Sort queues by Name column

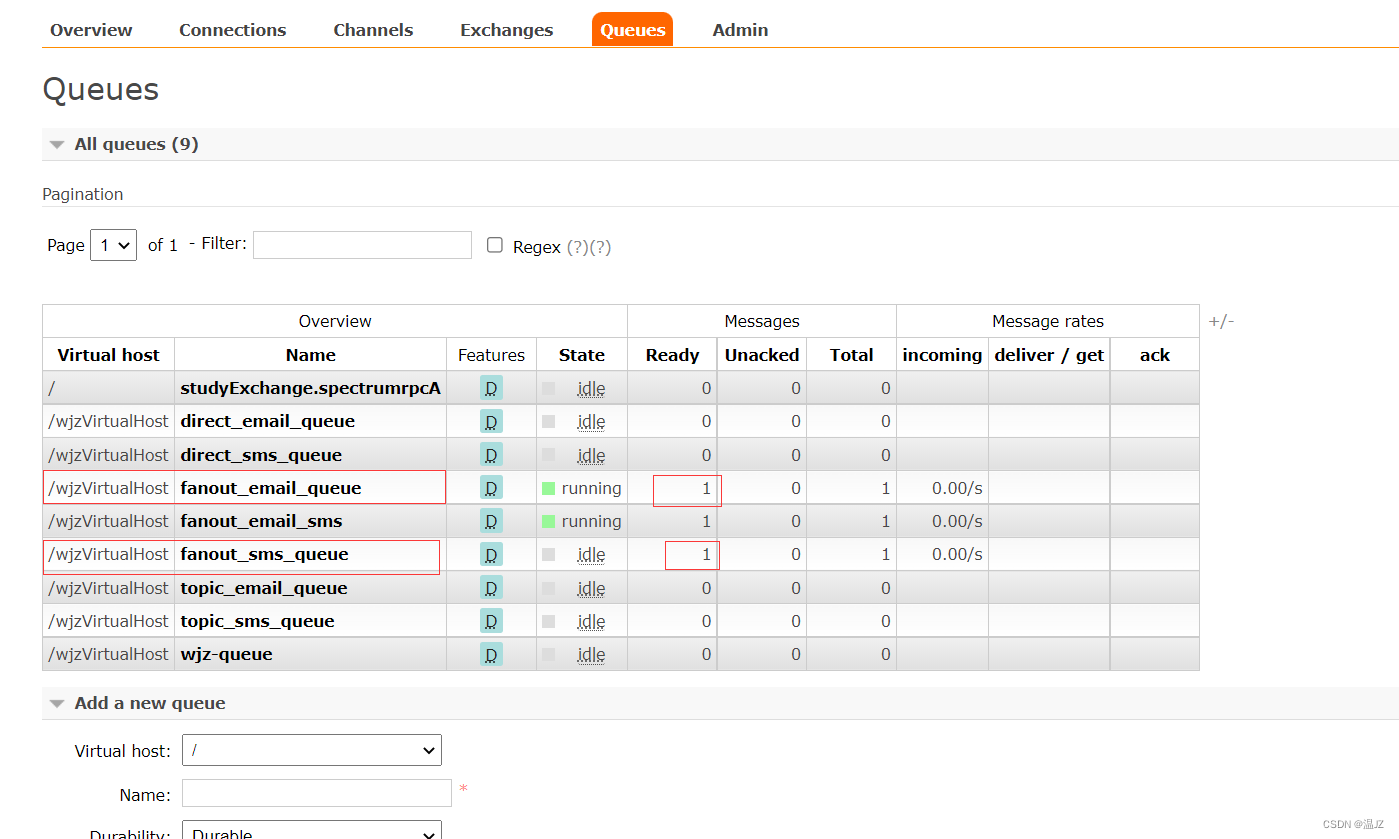tap(310, 355)
